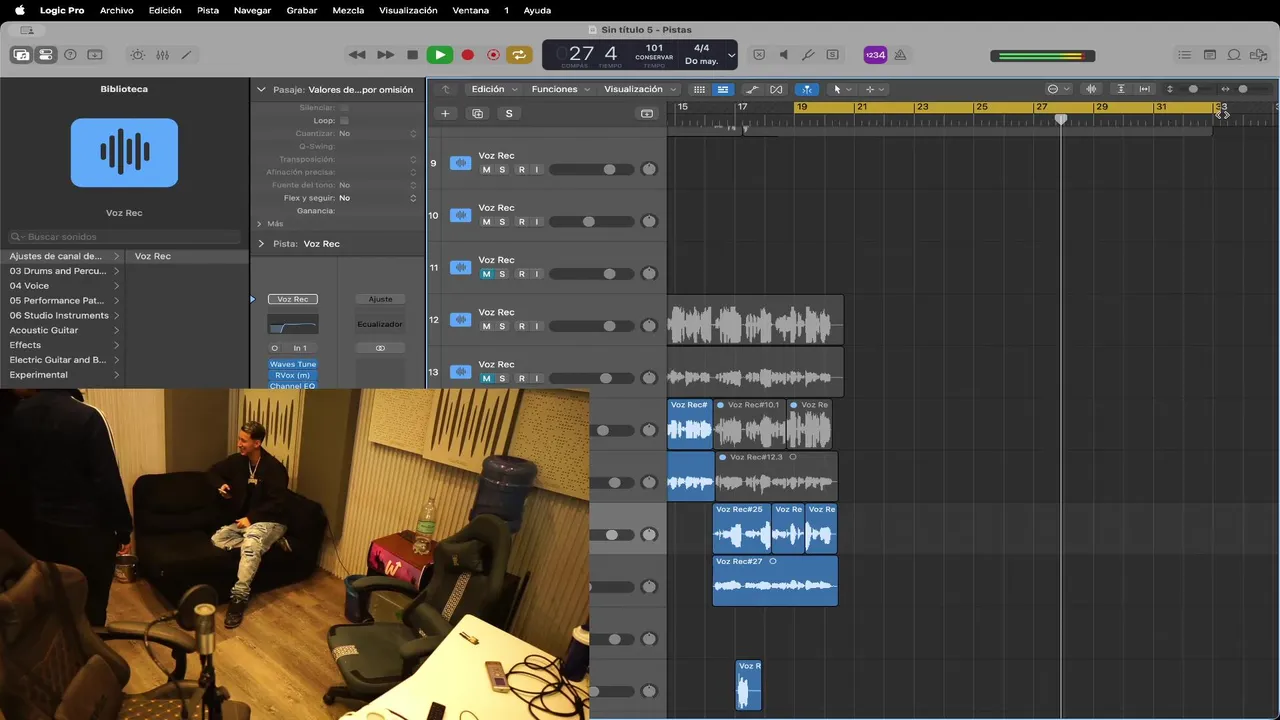The height and width of the screenshot is (720, 1280).
Task: Open the Ventana menu
Action: click(x=471, y=10)
